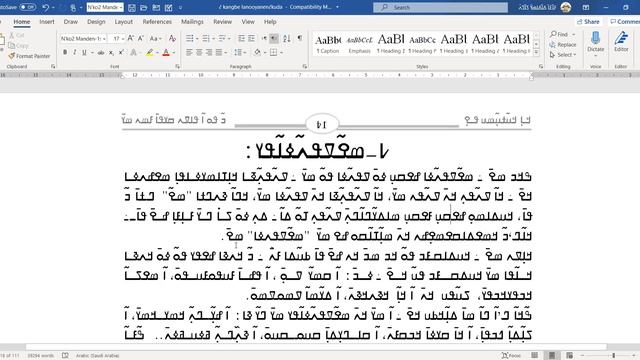Viewport: 640px width, 360px height.
Task: Focus the title bar Search box
Action: [x=440, y=7]
